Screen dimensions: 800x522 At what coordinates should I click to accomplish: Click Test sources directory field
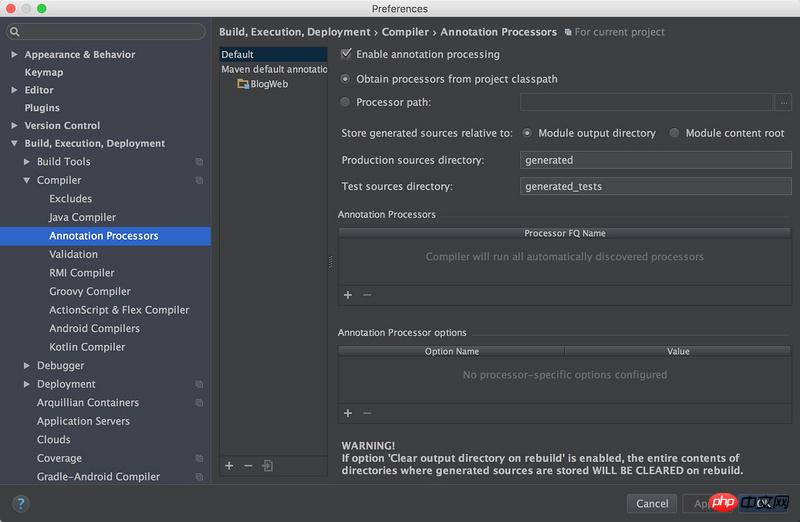click(x=656, y=186)
